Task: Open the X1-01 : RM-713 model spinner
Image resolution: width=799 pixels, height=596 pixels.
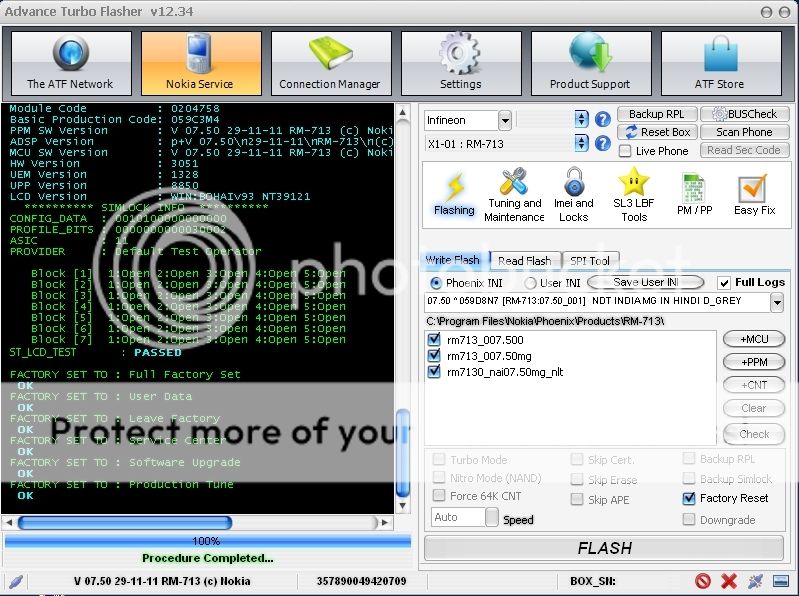Action: point(581,143)
